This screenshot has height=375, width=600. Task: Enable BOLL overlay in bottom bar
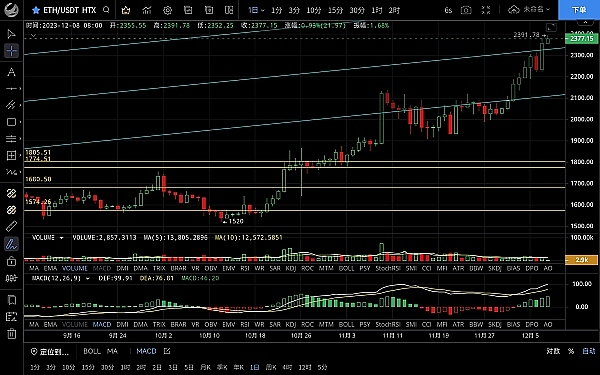tap(92, 351)
